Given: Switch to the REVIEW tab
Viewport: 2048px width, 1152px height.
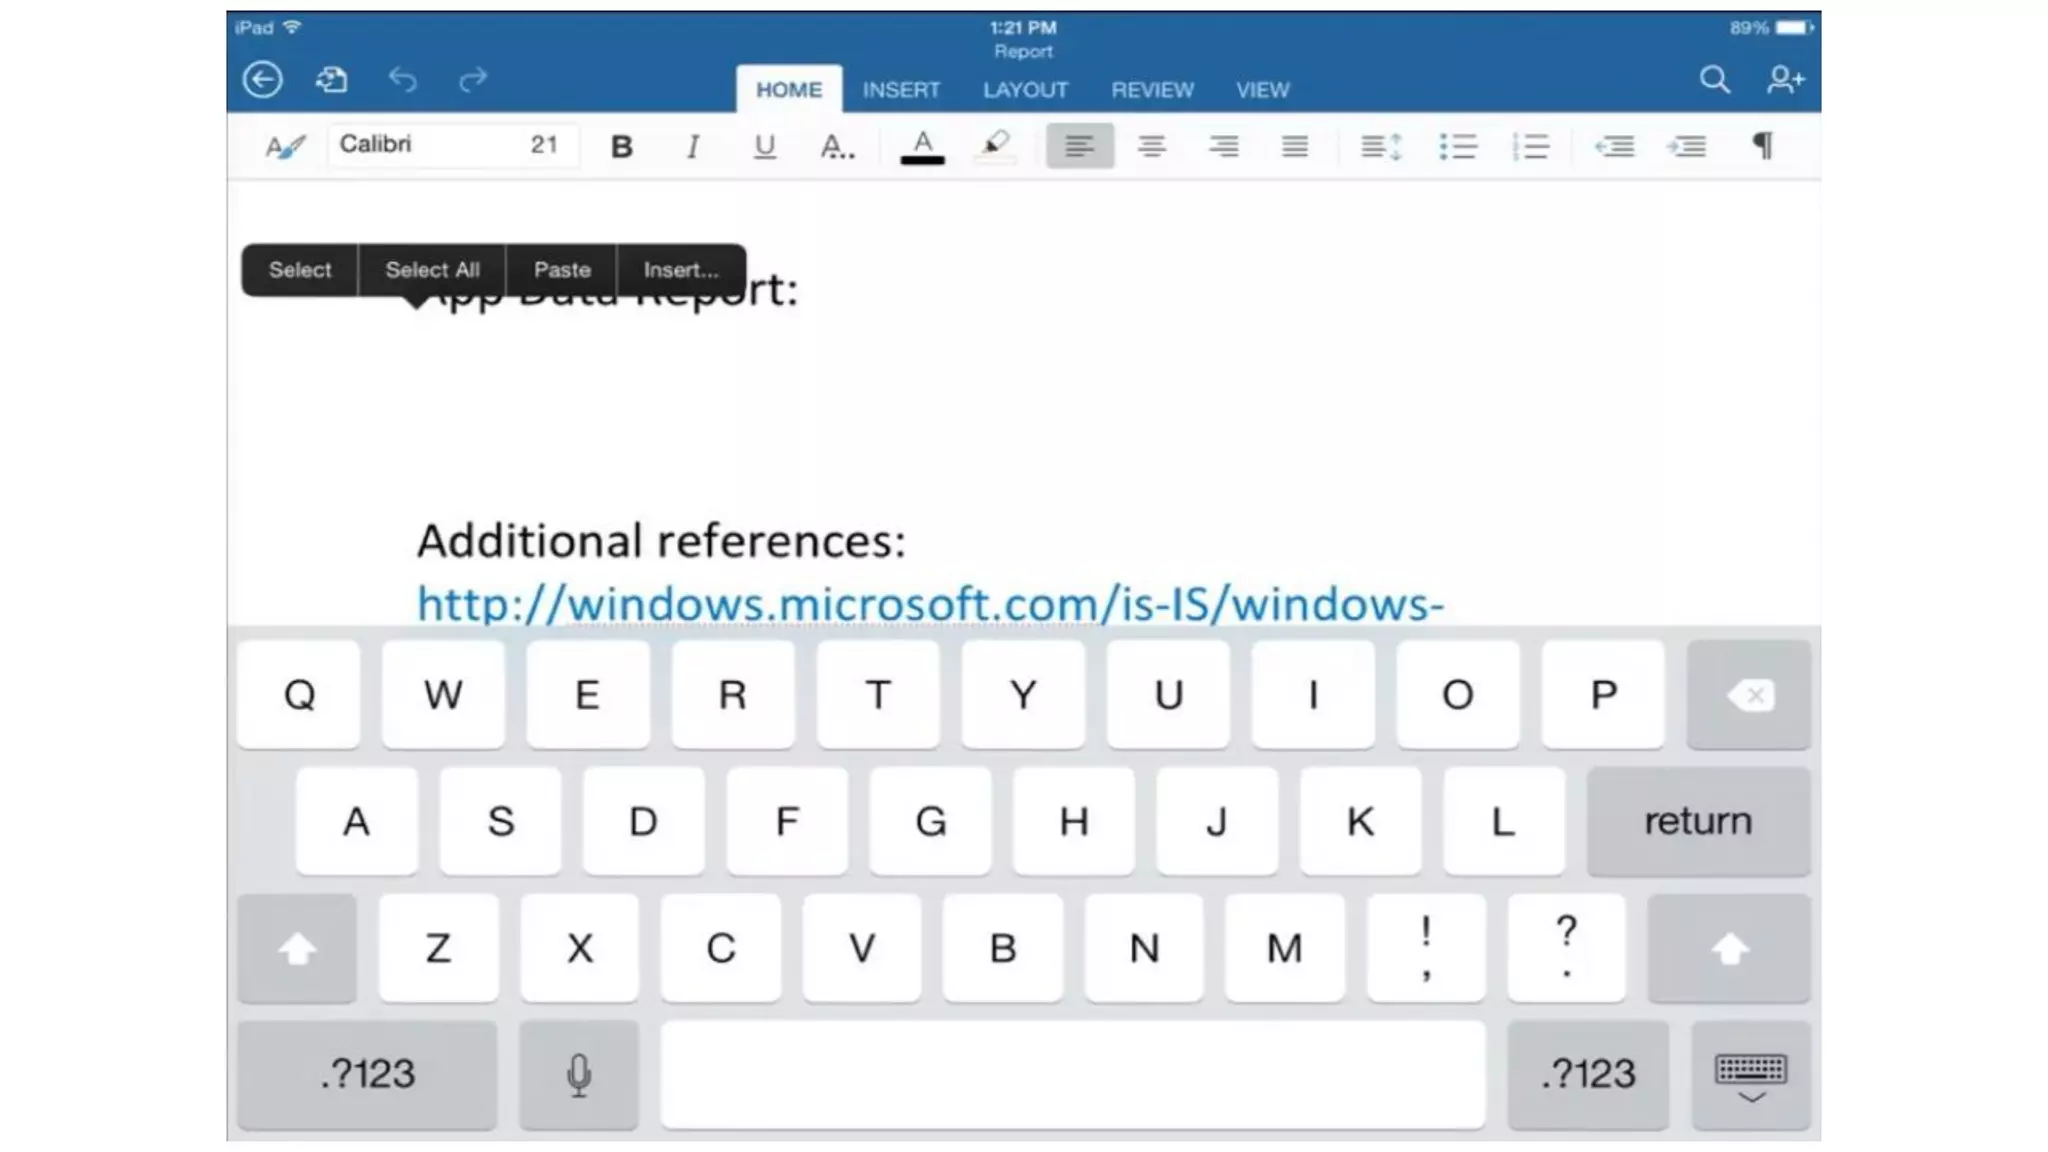Looking at the screenshot, I should [x=1152, y=90].
